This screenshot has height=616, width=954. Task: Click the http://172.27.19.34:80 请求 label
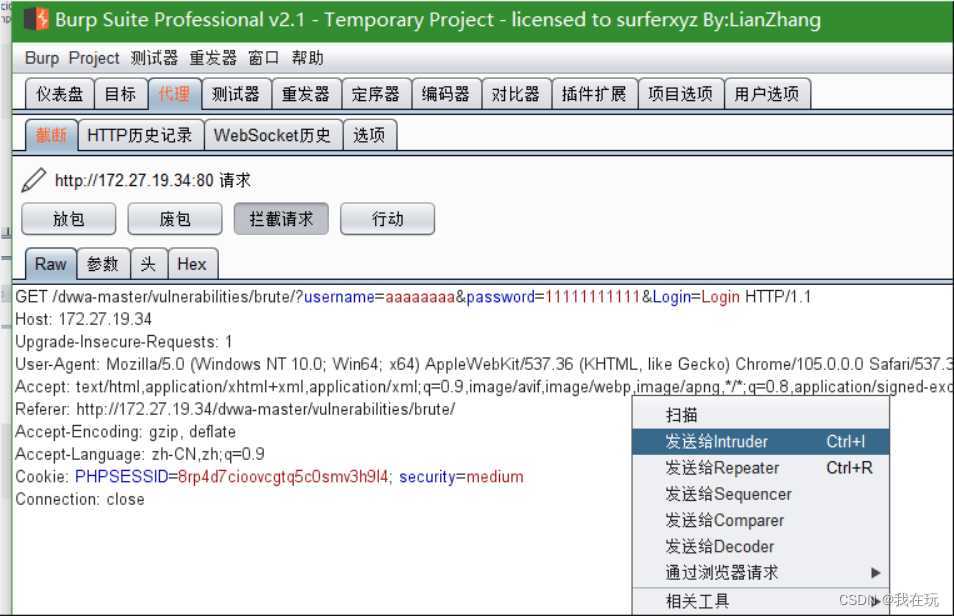point(153,180)
